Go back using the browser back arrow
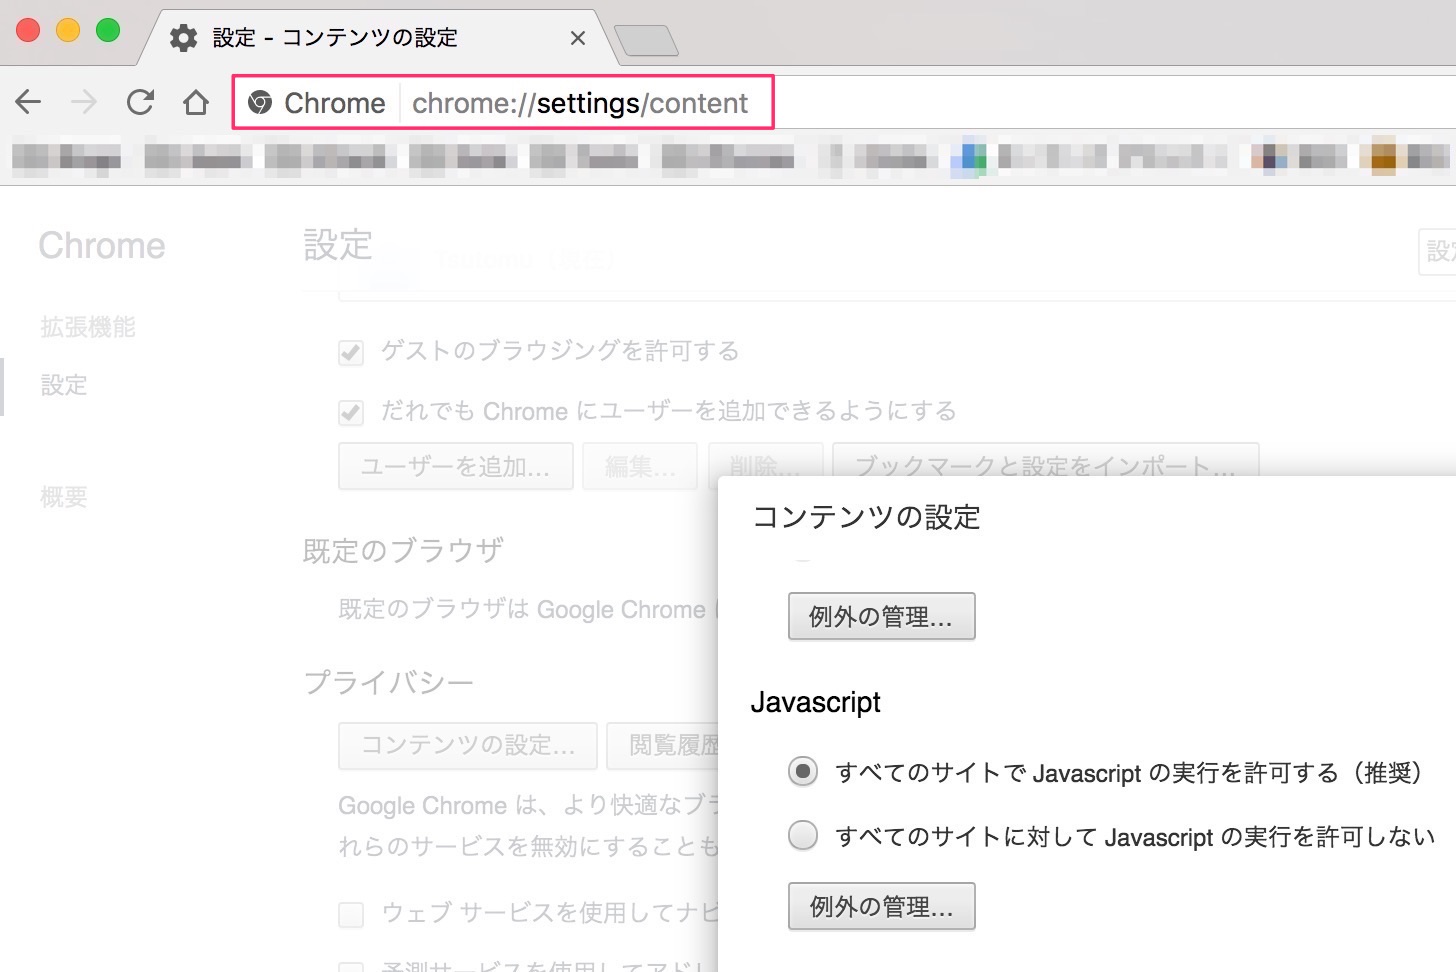The width and height of the screenshot is (1456, 972). (x=29, y=102)
